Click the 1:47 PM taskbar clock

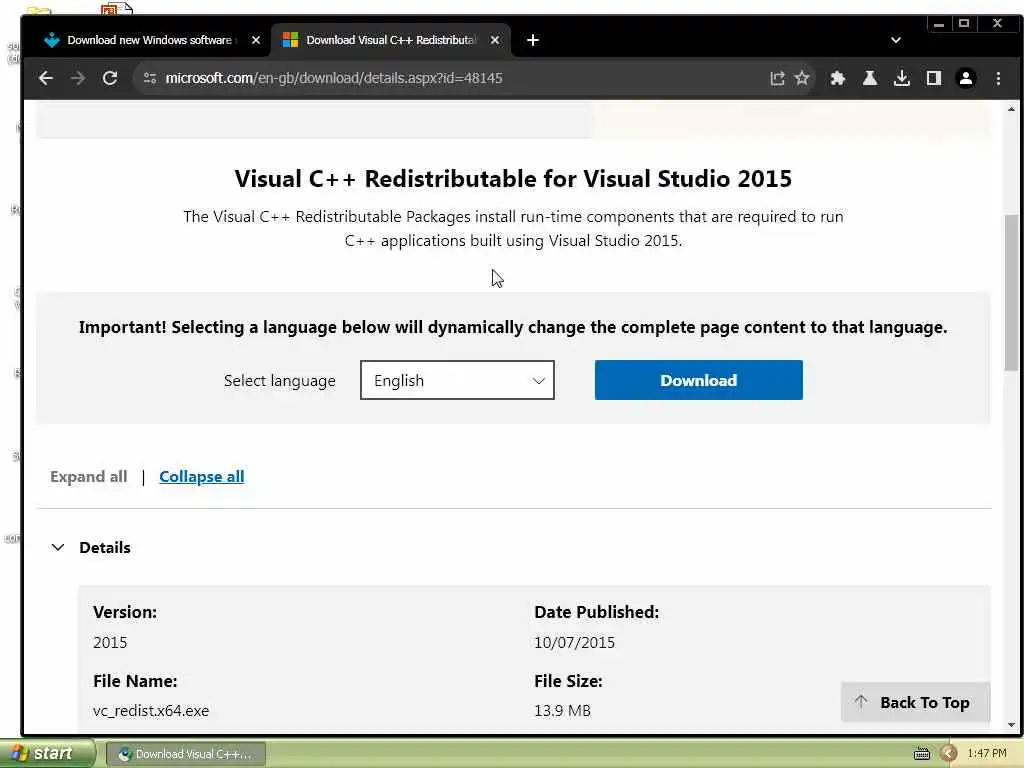click(x=987, y=754)
